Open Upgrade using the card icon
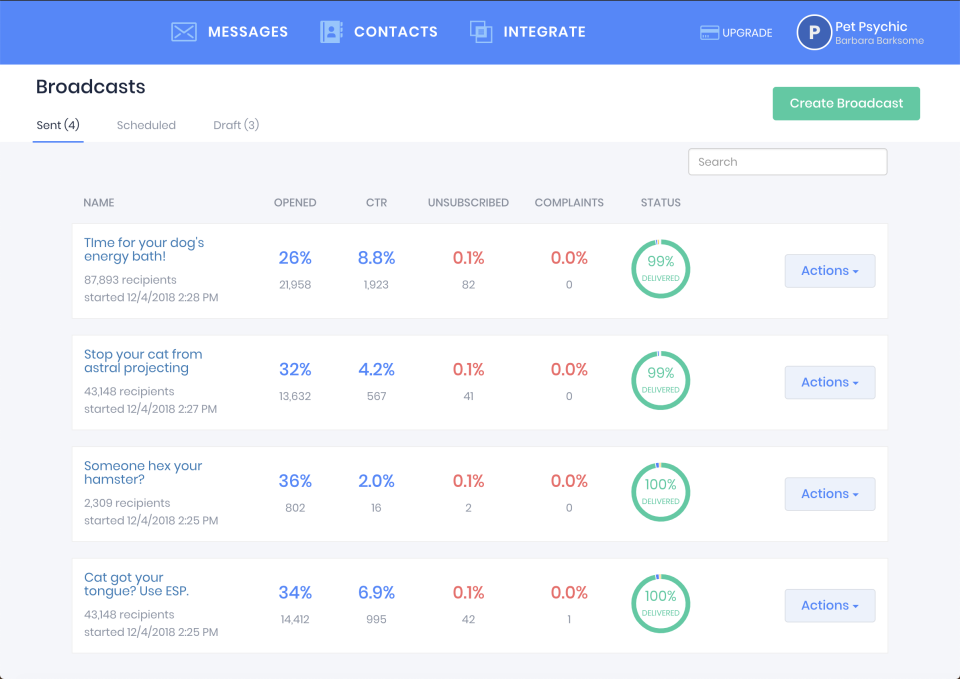 pyautogui.click(x=711, y=32)
